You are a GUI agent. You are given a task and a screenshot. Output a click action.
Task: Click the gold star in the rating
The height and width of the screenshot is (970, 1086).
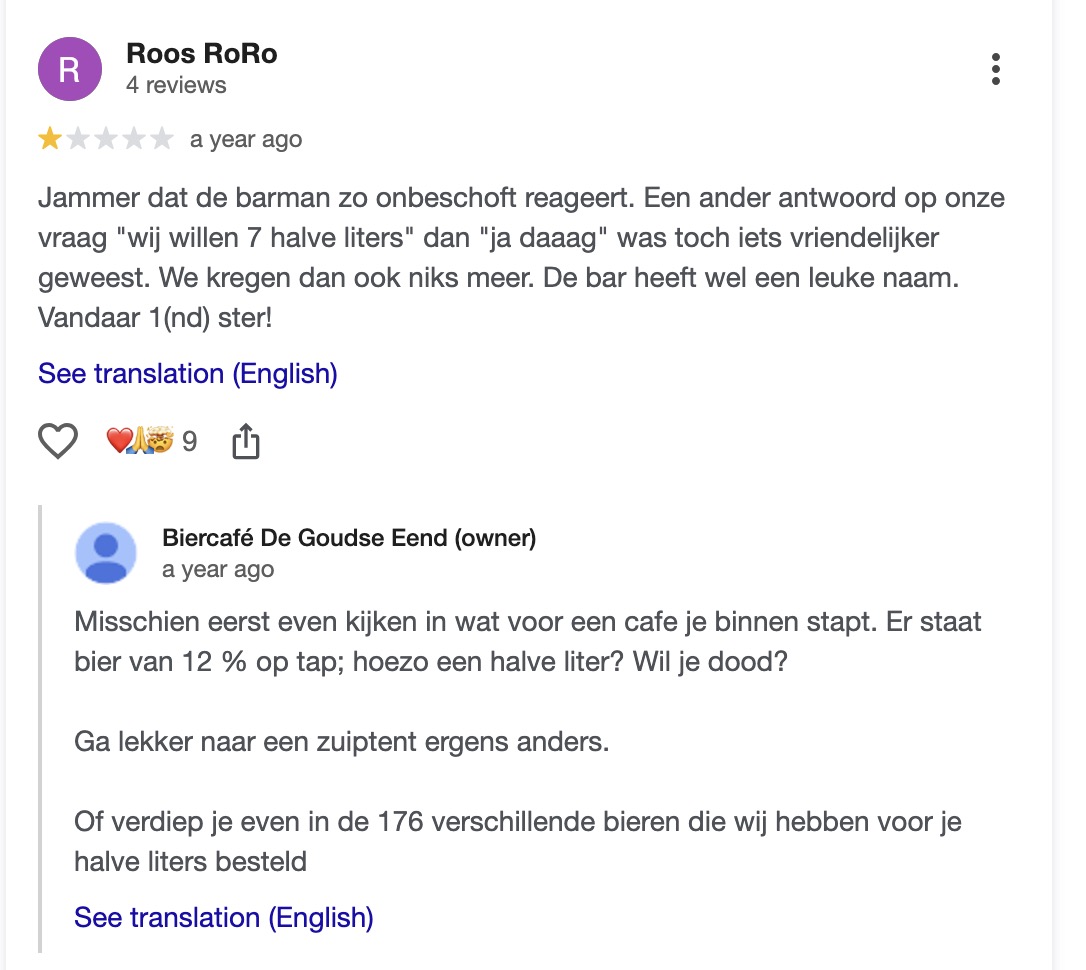pyautogui.click(x=49, y=140)
